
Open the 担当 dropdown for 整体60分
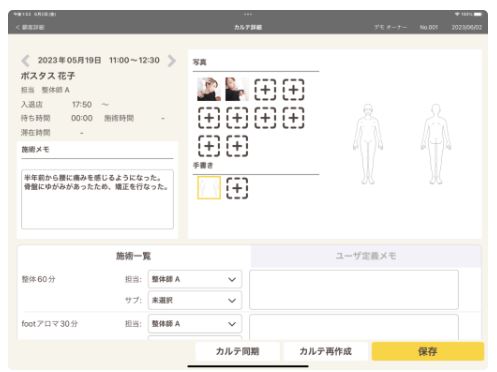(x=195, y=279)
